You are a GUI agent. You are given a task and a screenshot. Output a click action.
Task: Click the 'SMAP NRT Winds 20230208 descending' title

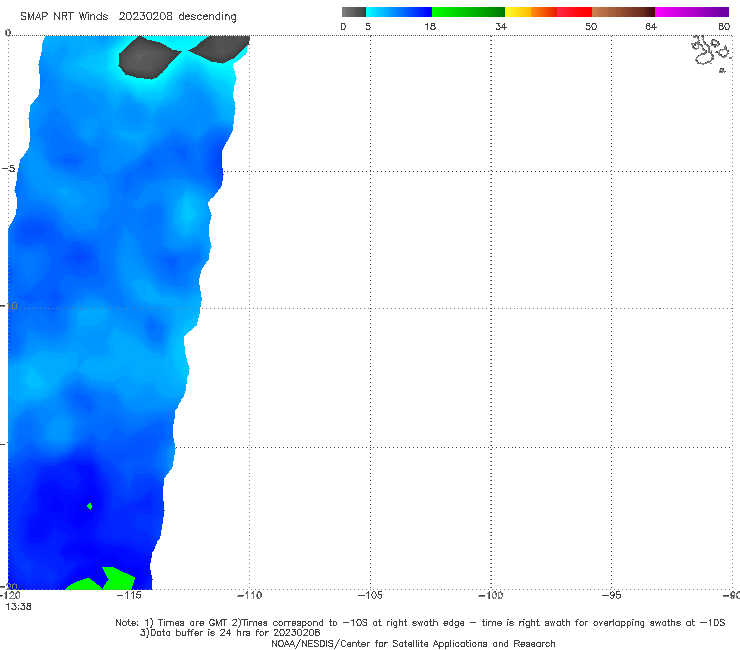click(128, 17)
